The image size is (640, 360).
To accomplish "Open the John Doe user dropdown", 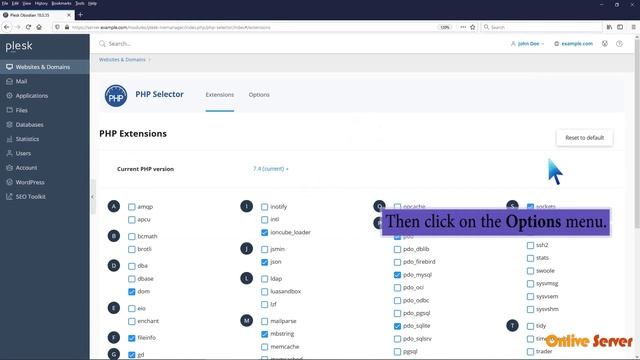I will click(x=527, y=44).
